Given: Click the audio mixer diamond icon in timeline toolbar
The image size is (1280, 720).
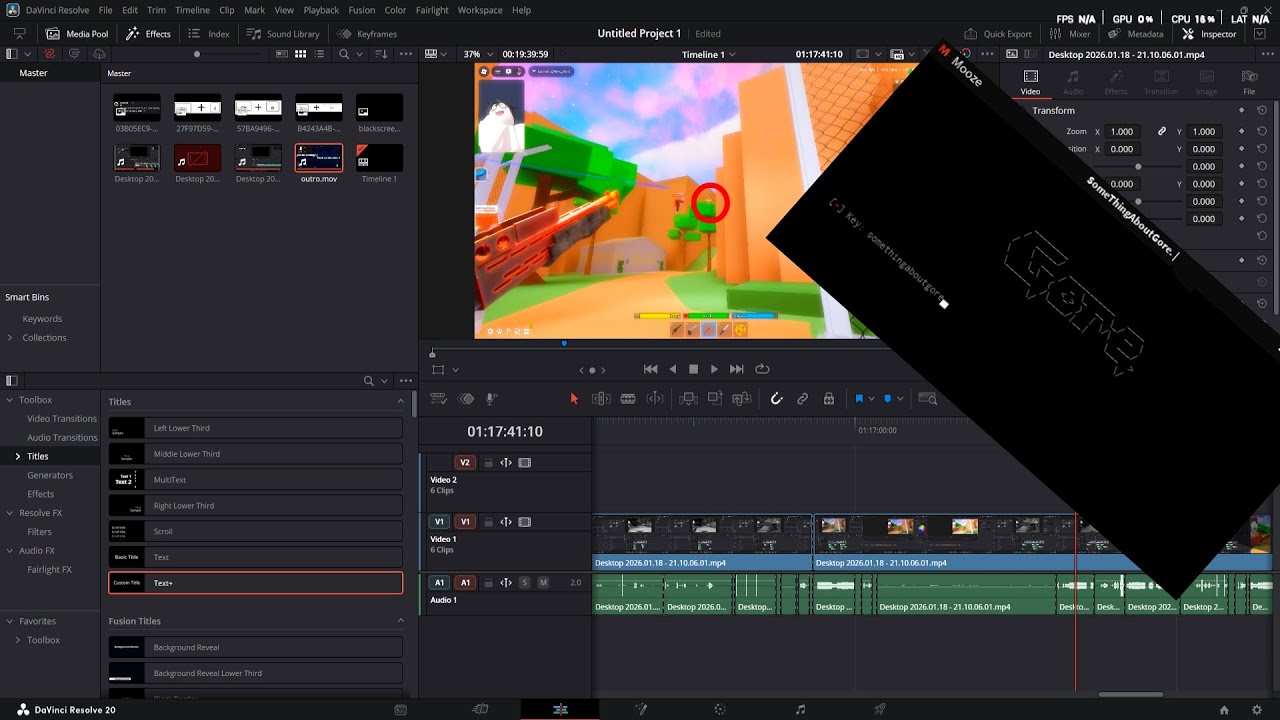Looking at the screenshot, I should (x=465, y=399).
